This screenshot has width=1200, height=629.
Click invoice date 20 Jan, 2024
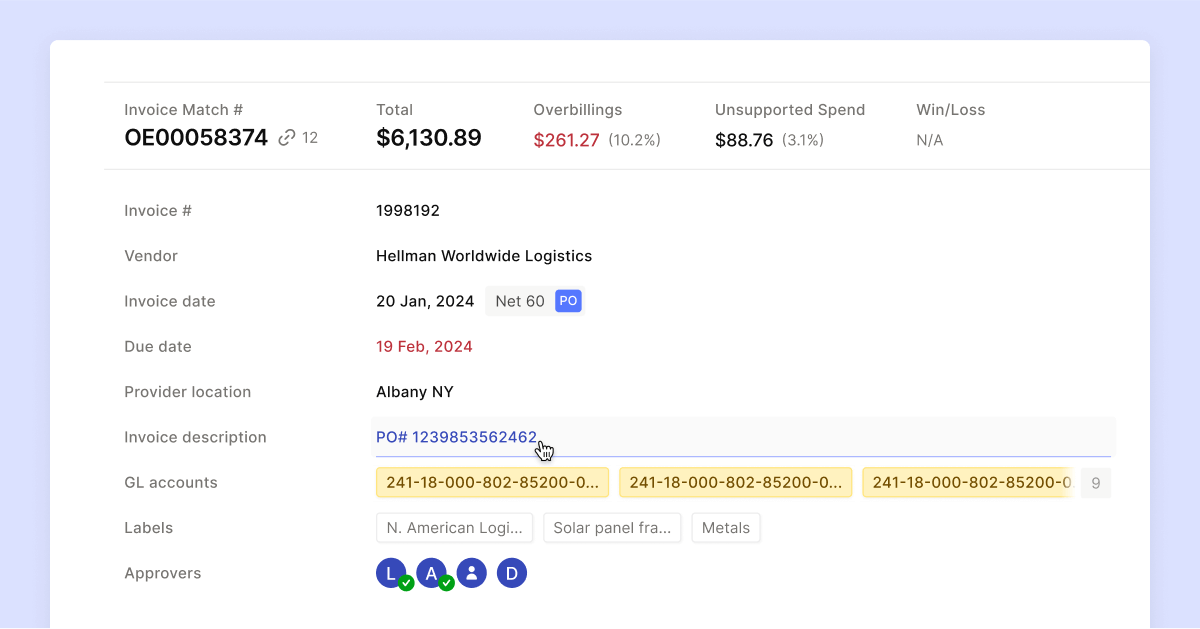point(425,301)
